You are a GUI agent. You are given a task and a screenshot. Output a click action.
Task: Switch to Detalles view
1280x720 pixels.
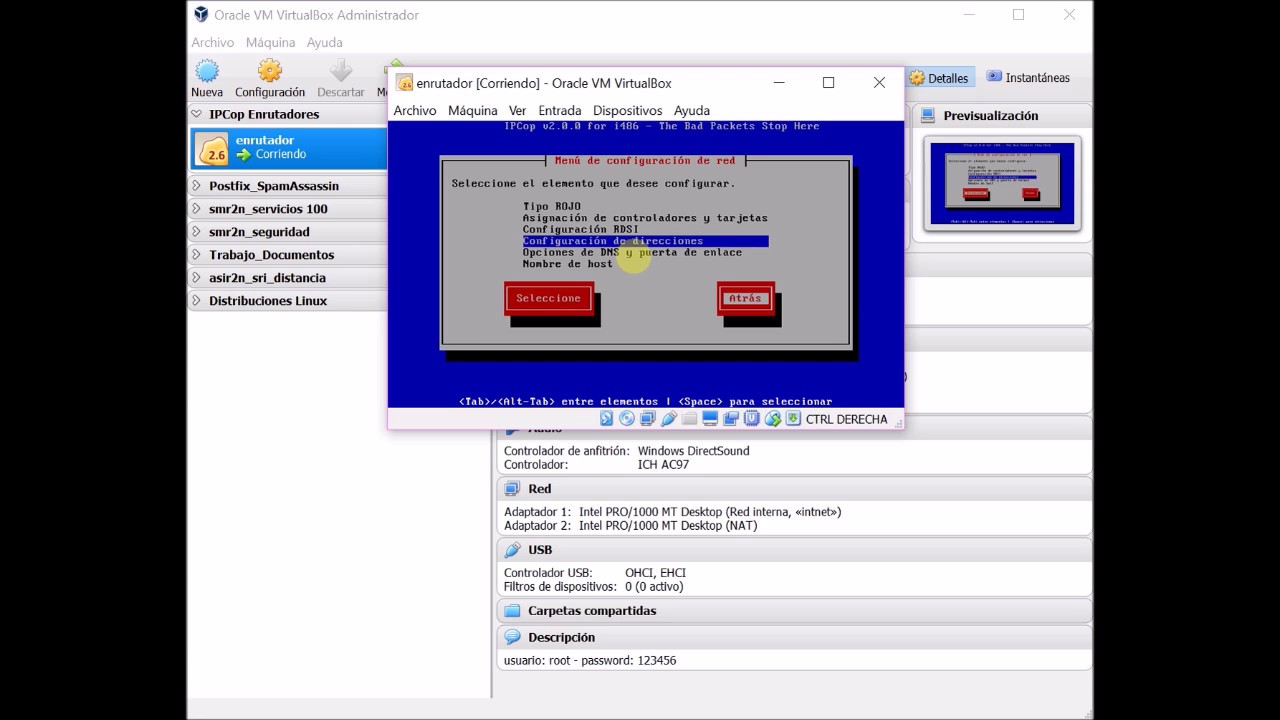938,78
